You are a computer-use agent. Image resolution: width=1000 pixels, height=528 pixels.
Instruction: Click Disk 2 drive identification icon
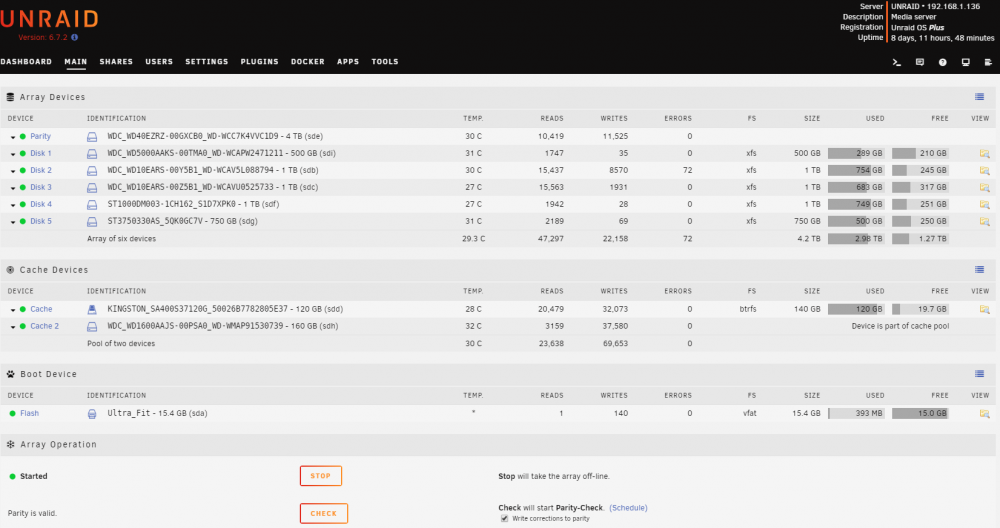(x=92, y=171)
